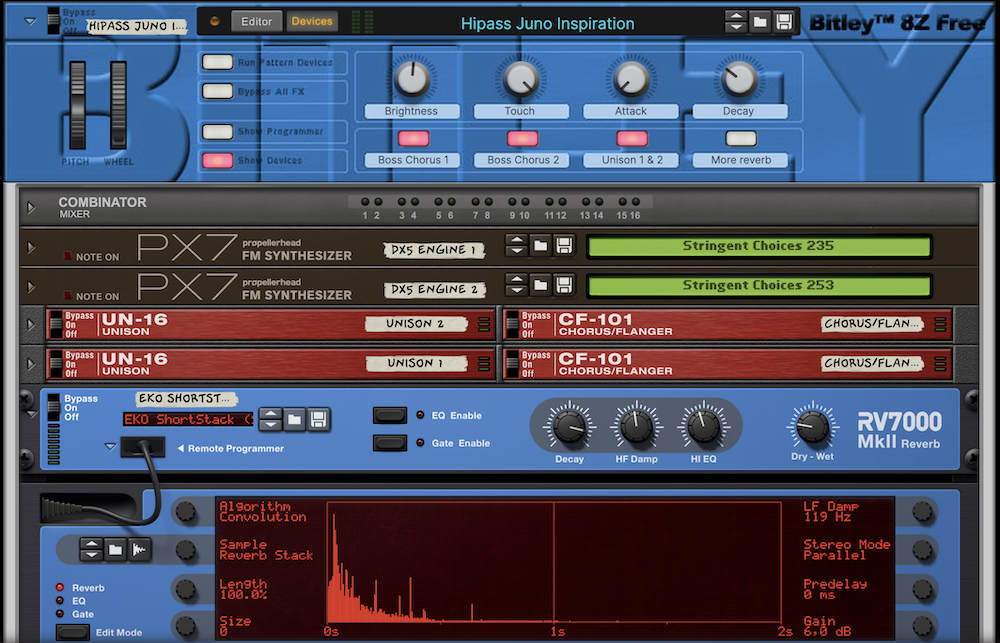
Task: Click Stringent Choices 235 patch display
Action: click(758, 246)
